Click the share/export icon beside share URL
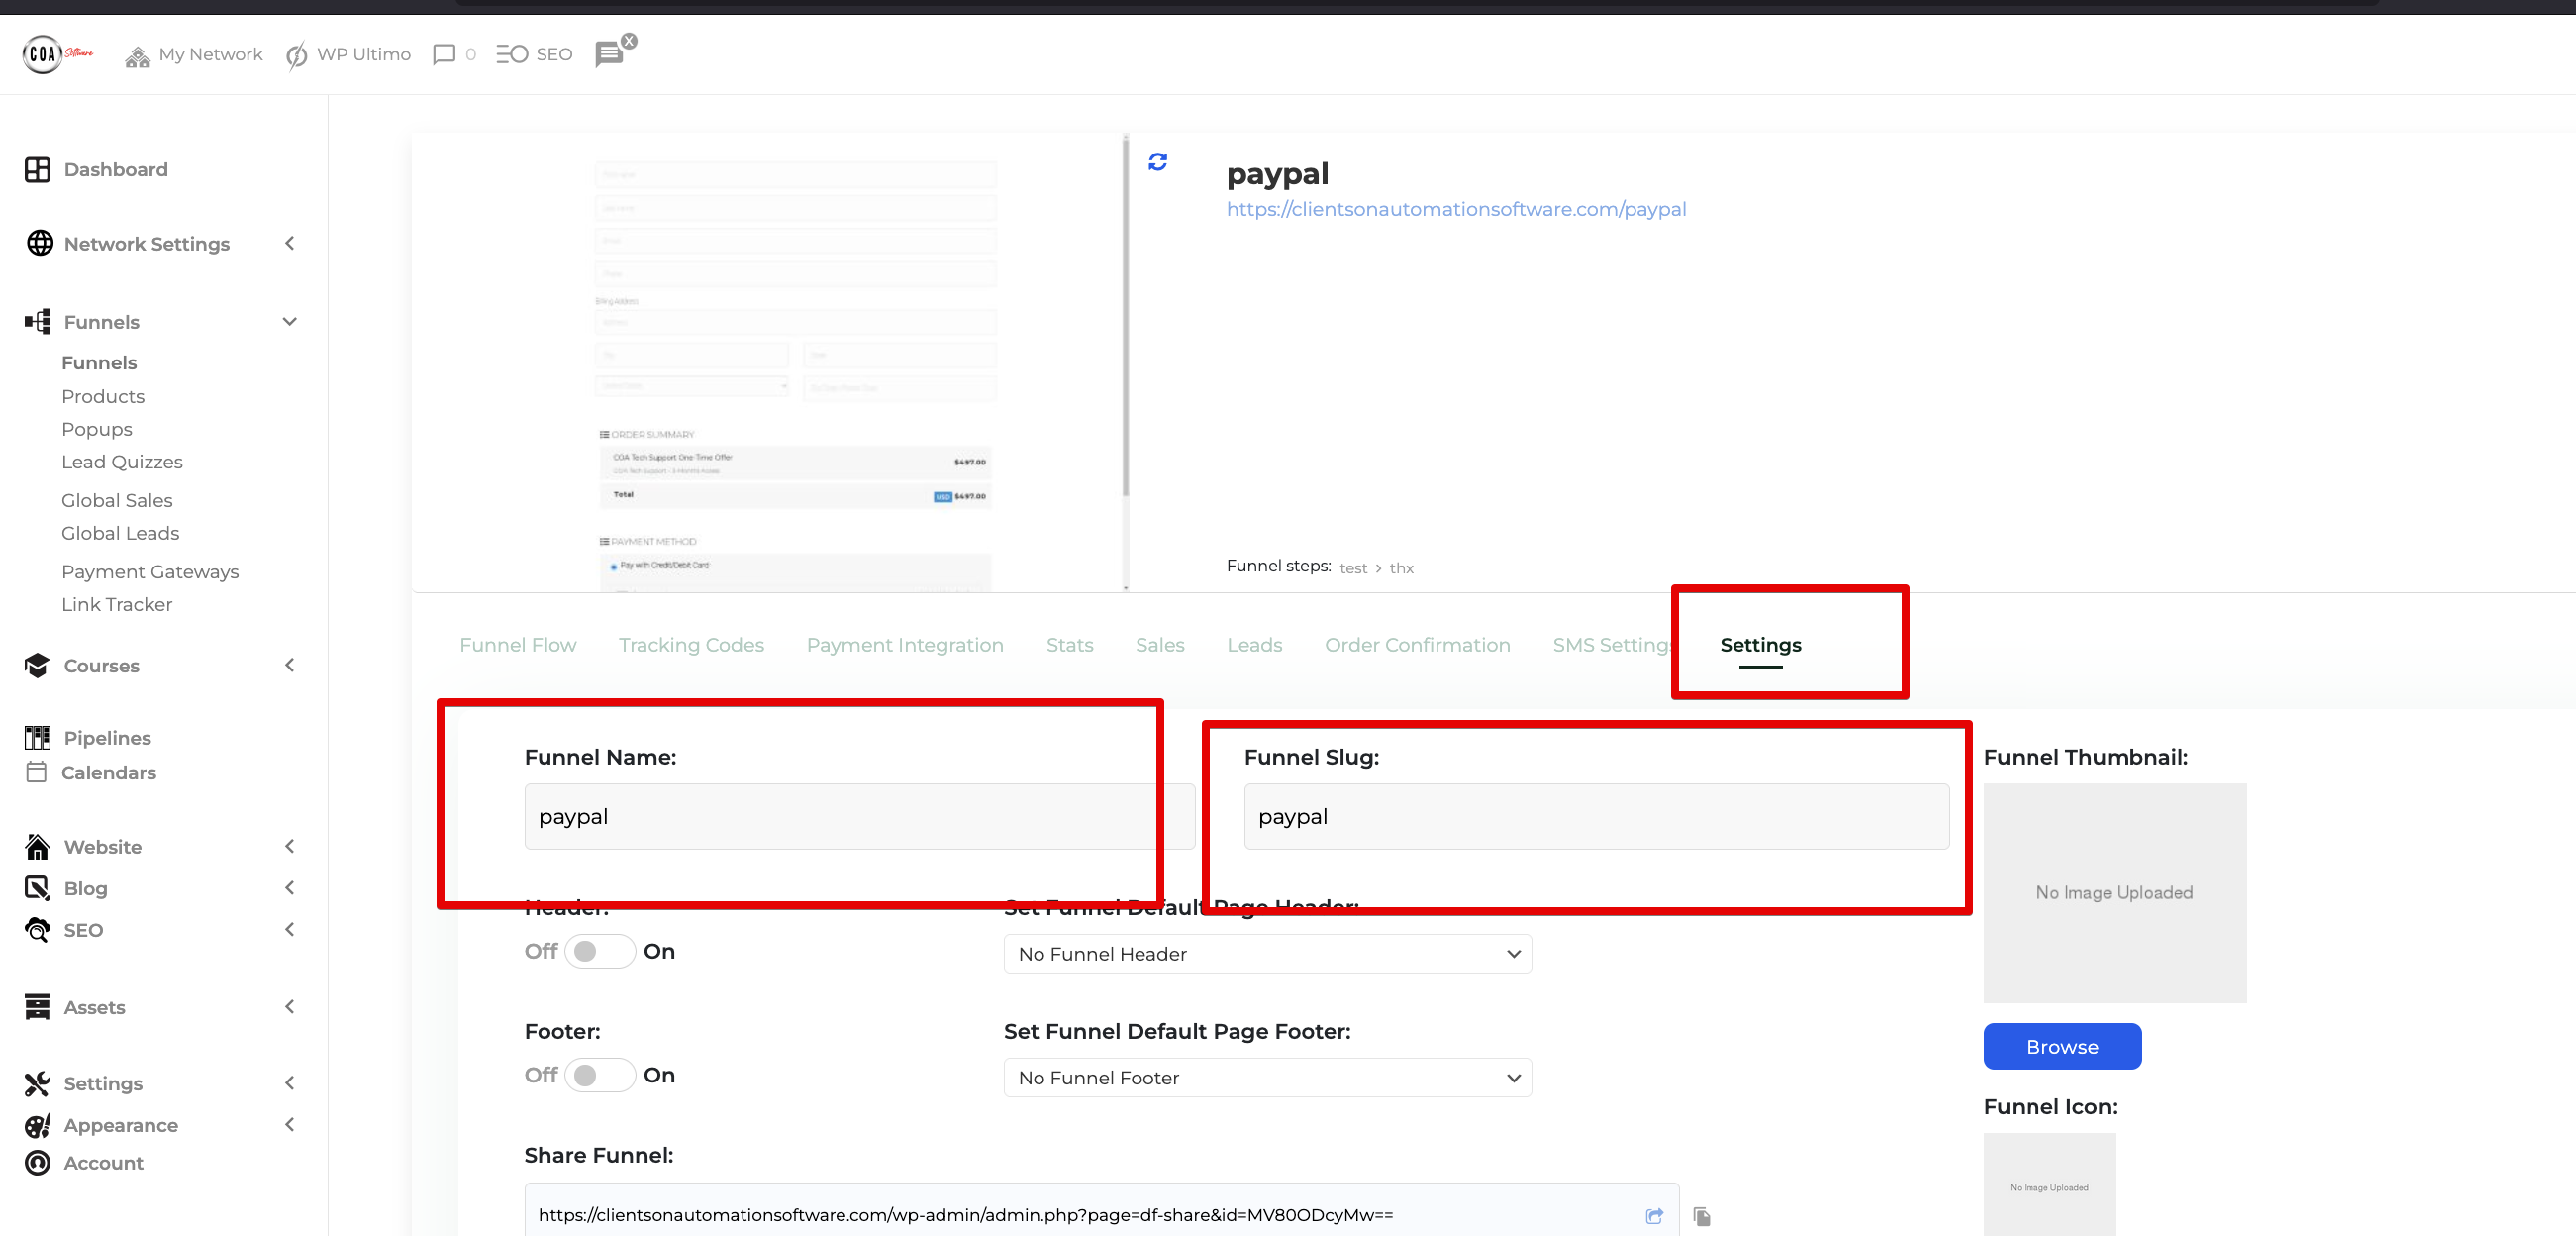The image size is (2576, 1236). click(1654, 1216)
